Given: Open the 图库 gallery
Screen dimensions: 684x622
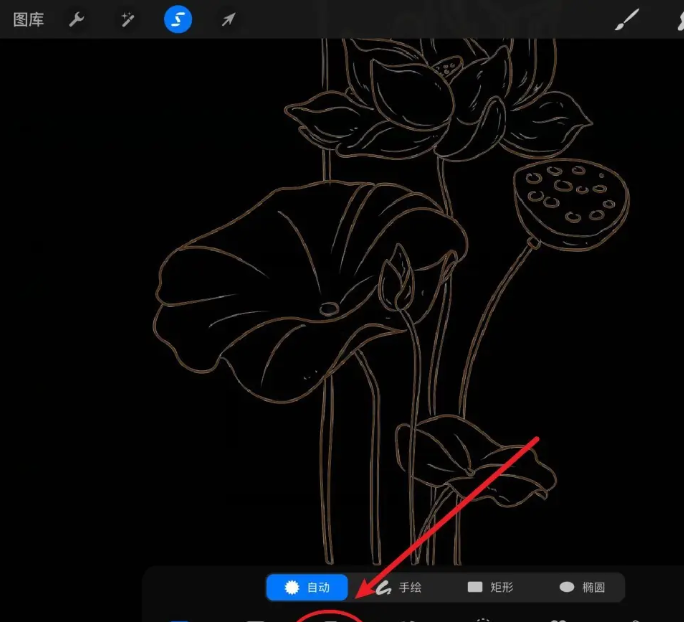Looking at the screenshot, I should 28,20.
